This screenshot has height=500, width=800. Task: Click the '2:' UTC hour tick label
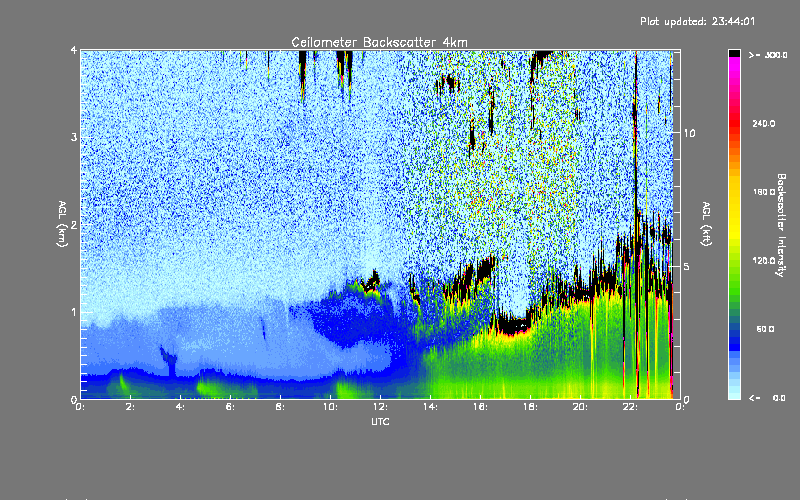coord(130,407)
